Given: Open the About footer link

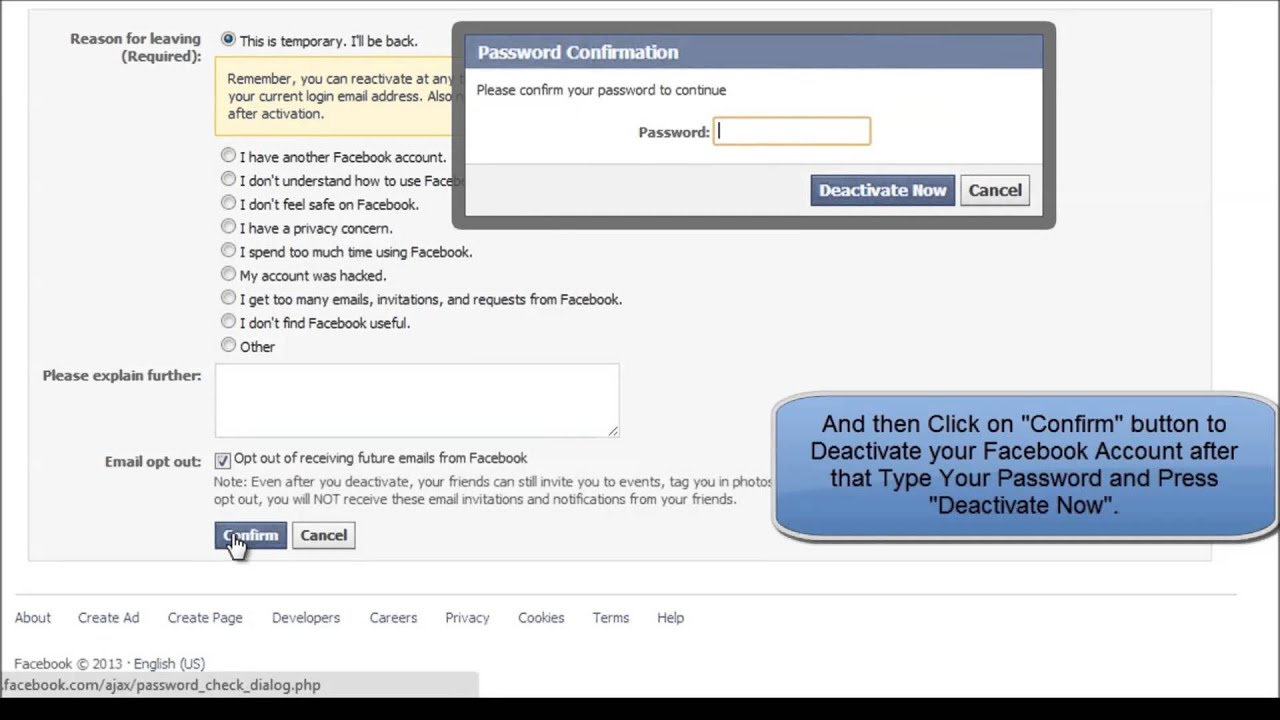Looking at the screenshot, I should (32, 618).
